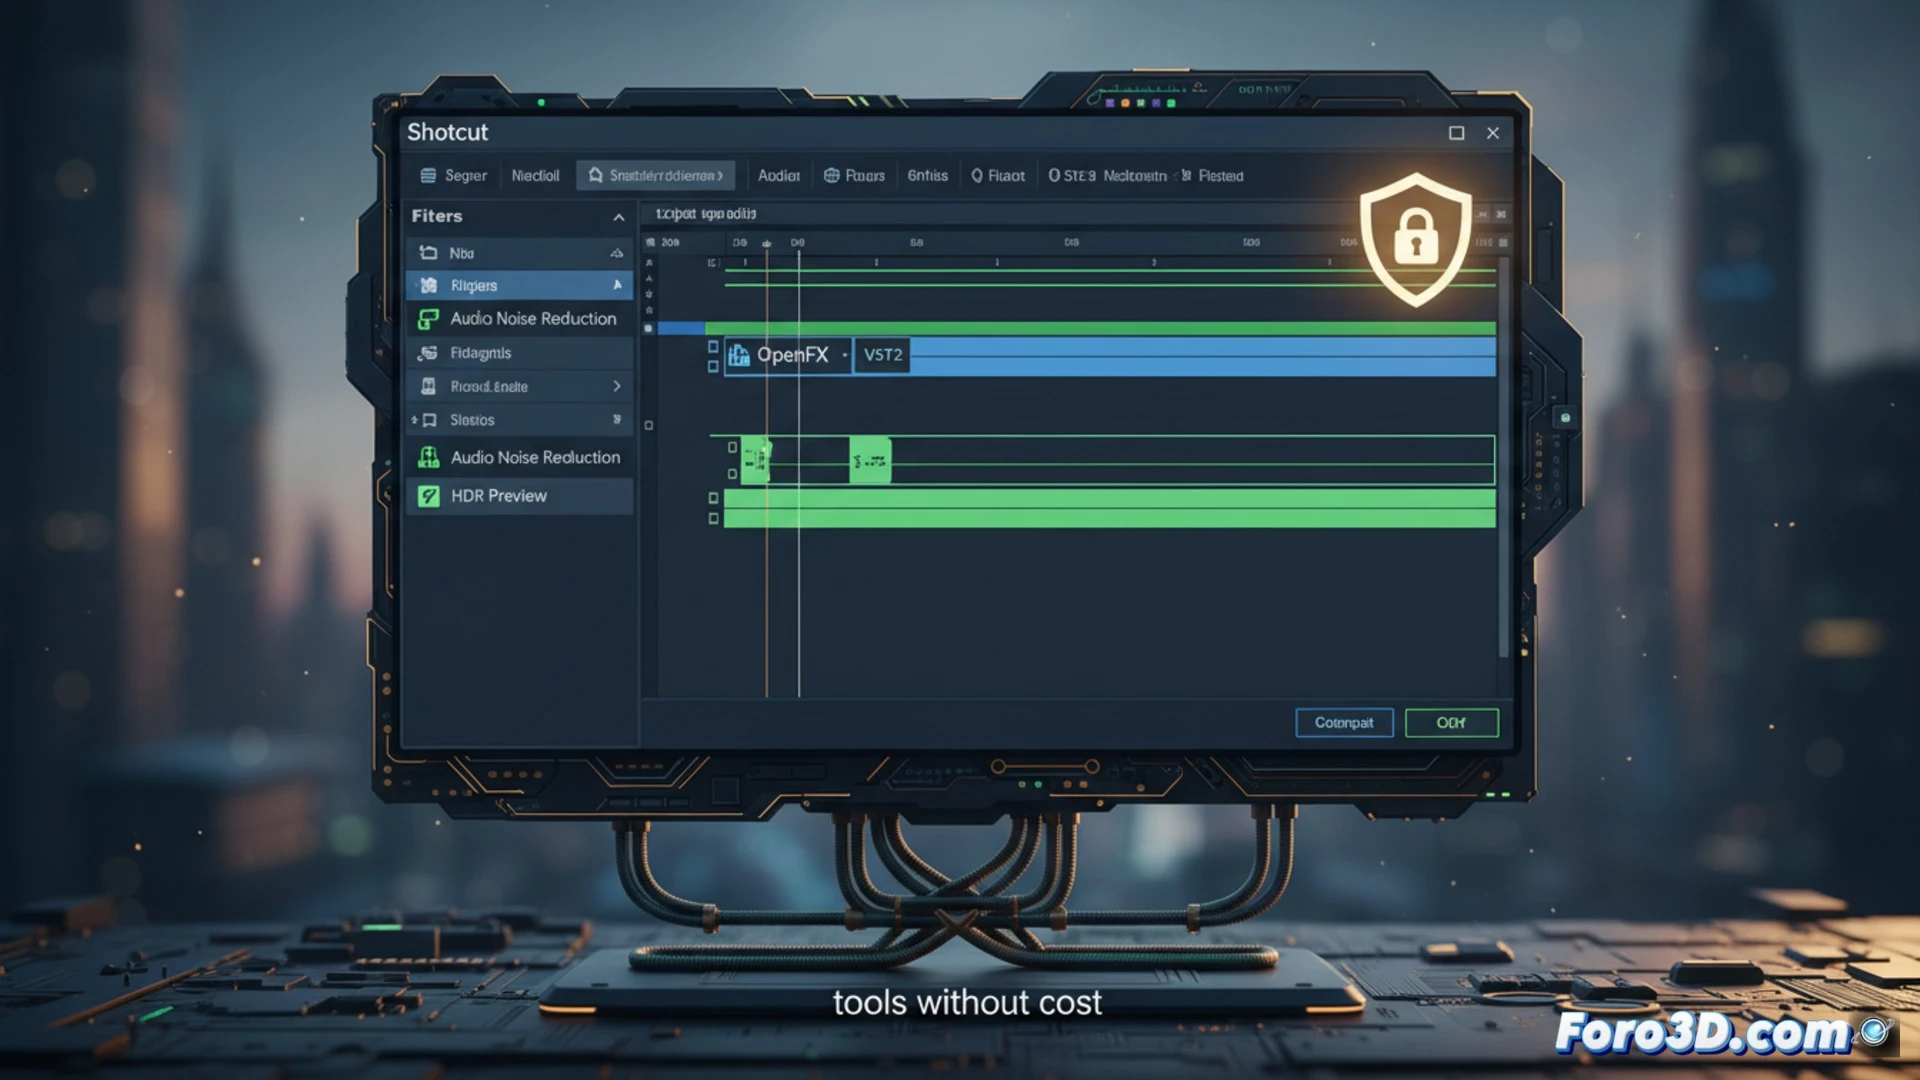Click the Slastos row icon

click(x=429, y=420)
